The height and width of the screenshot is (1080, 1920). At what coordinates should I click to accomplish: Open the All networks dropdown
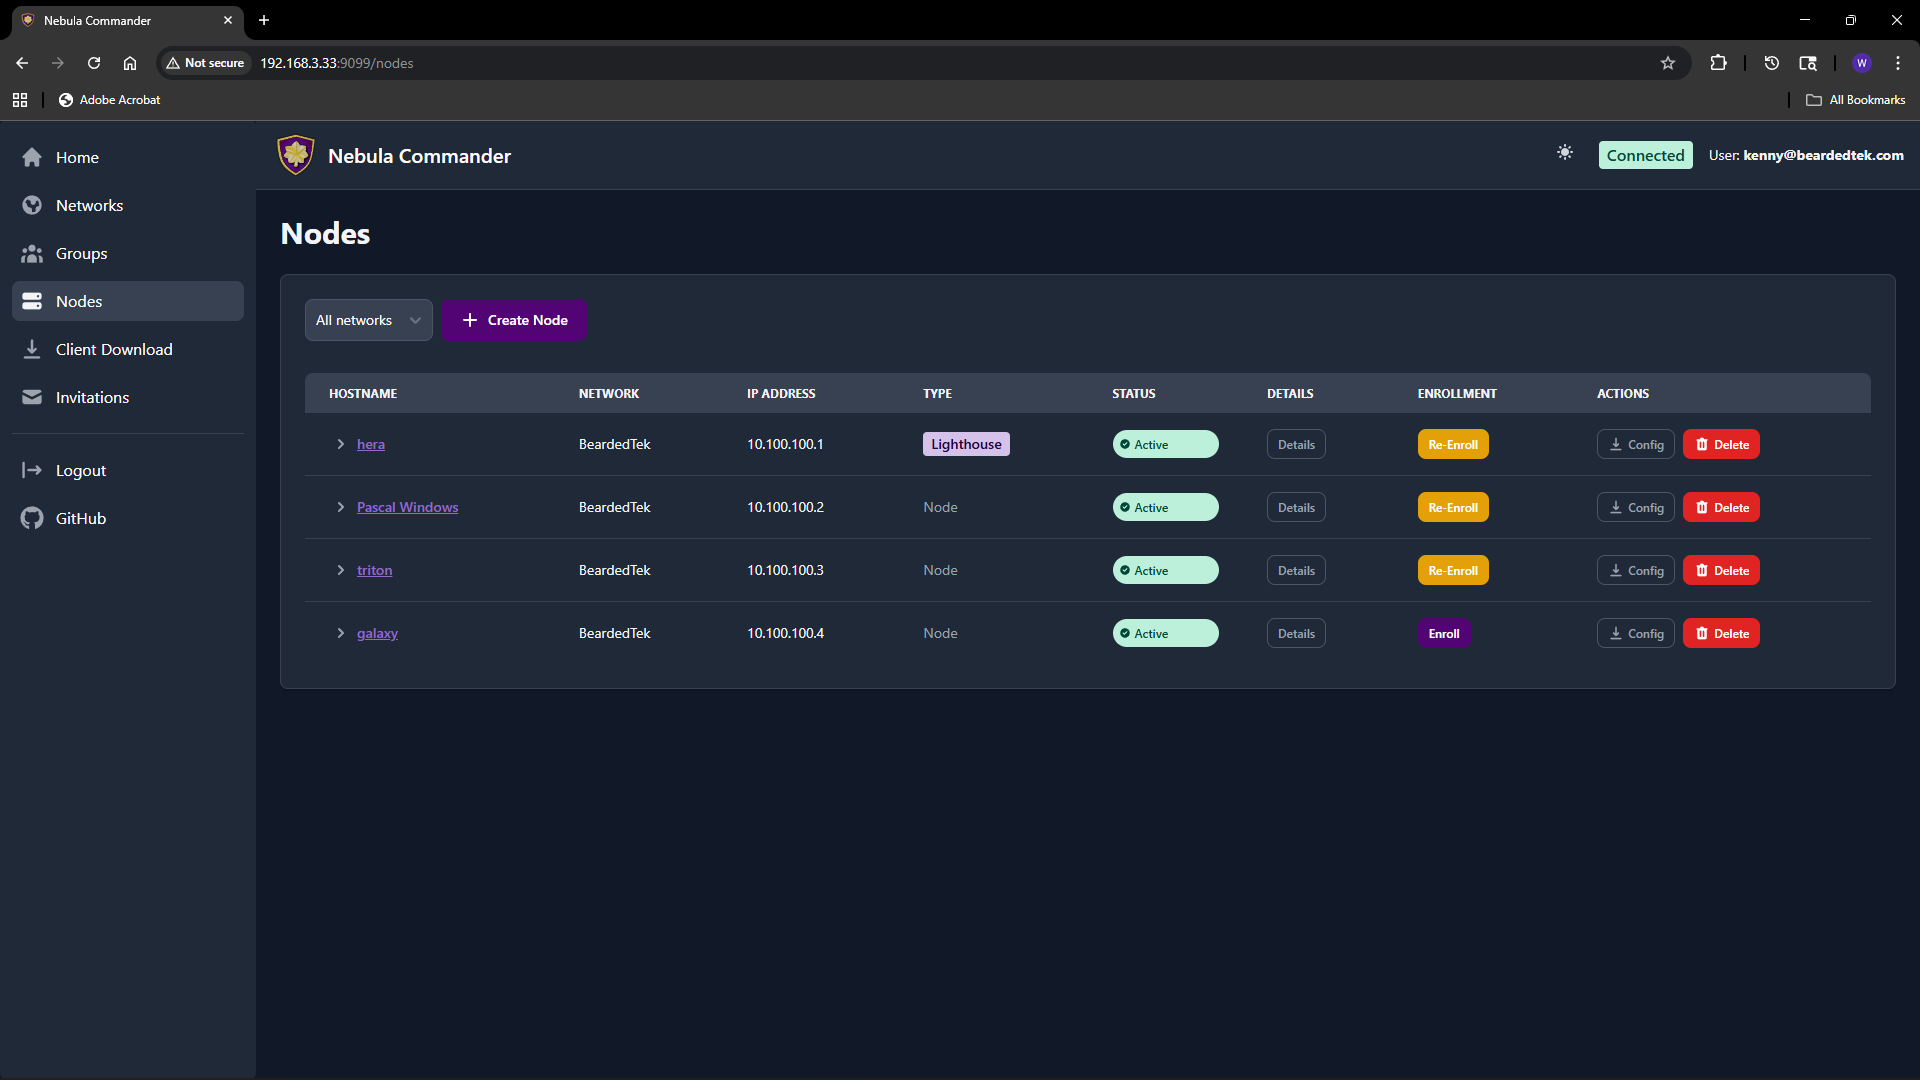tap(368, 320)
